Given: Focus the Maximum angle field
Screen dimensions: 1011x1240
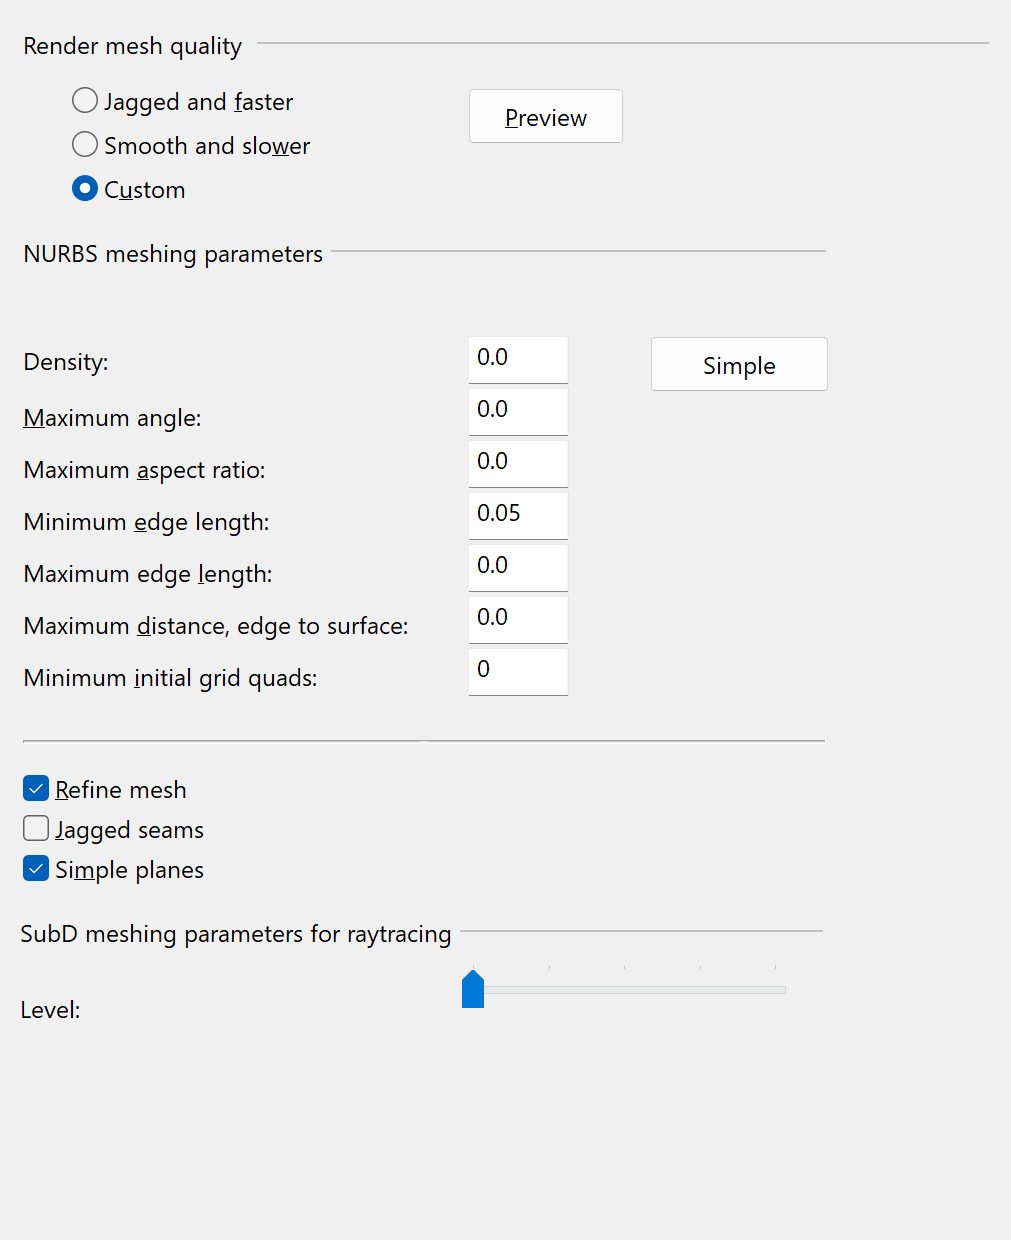Looking at the screenshot, I should tap(518, 411).
